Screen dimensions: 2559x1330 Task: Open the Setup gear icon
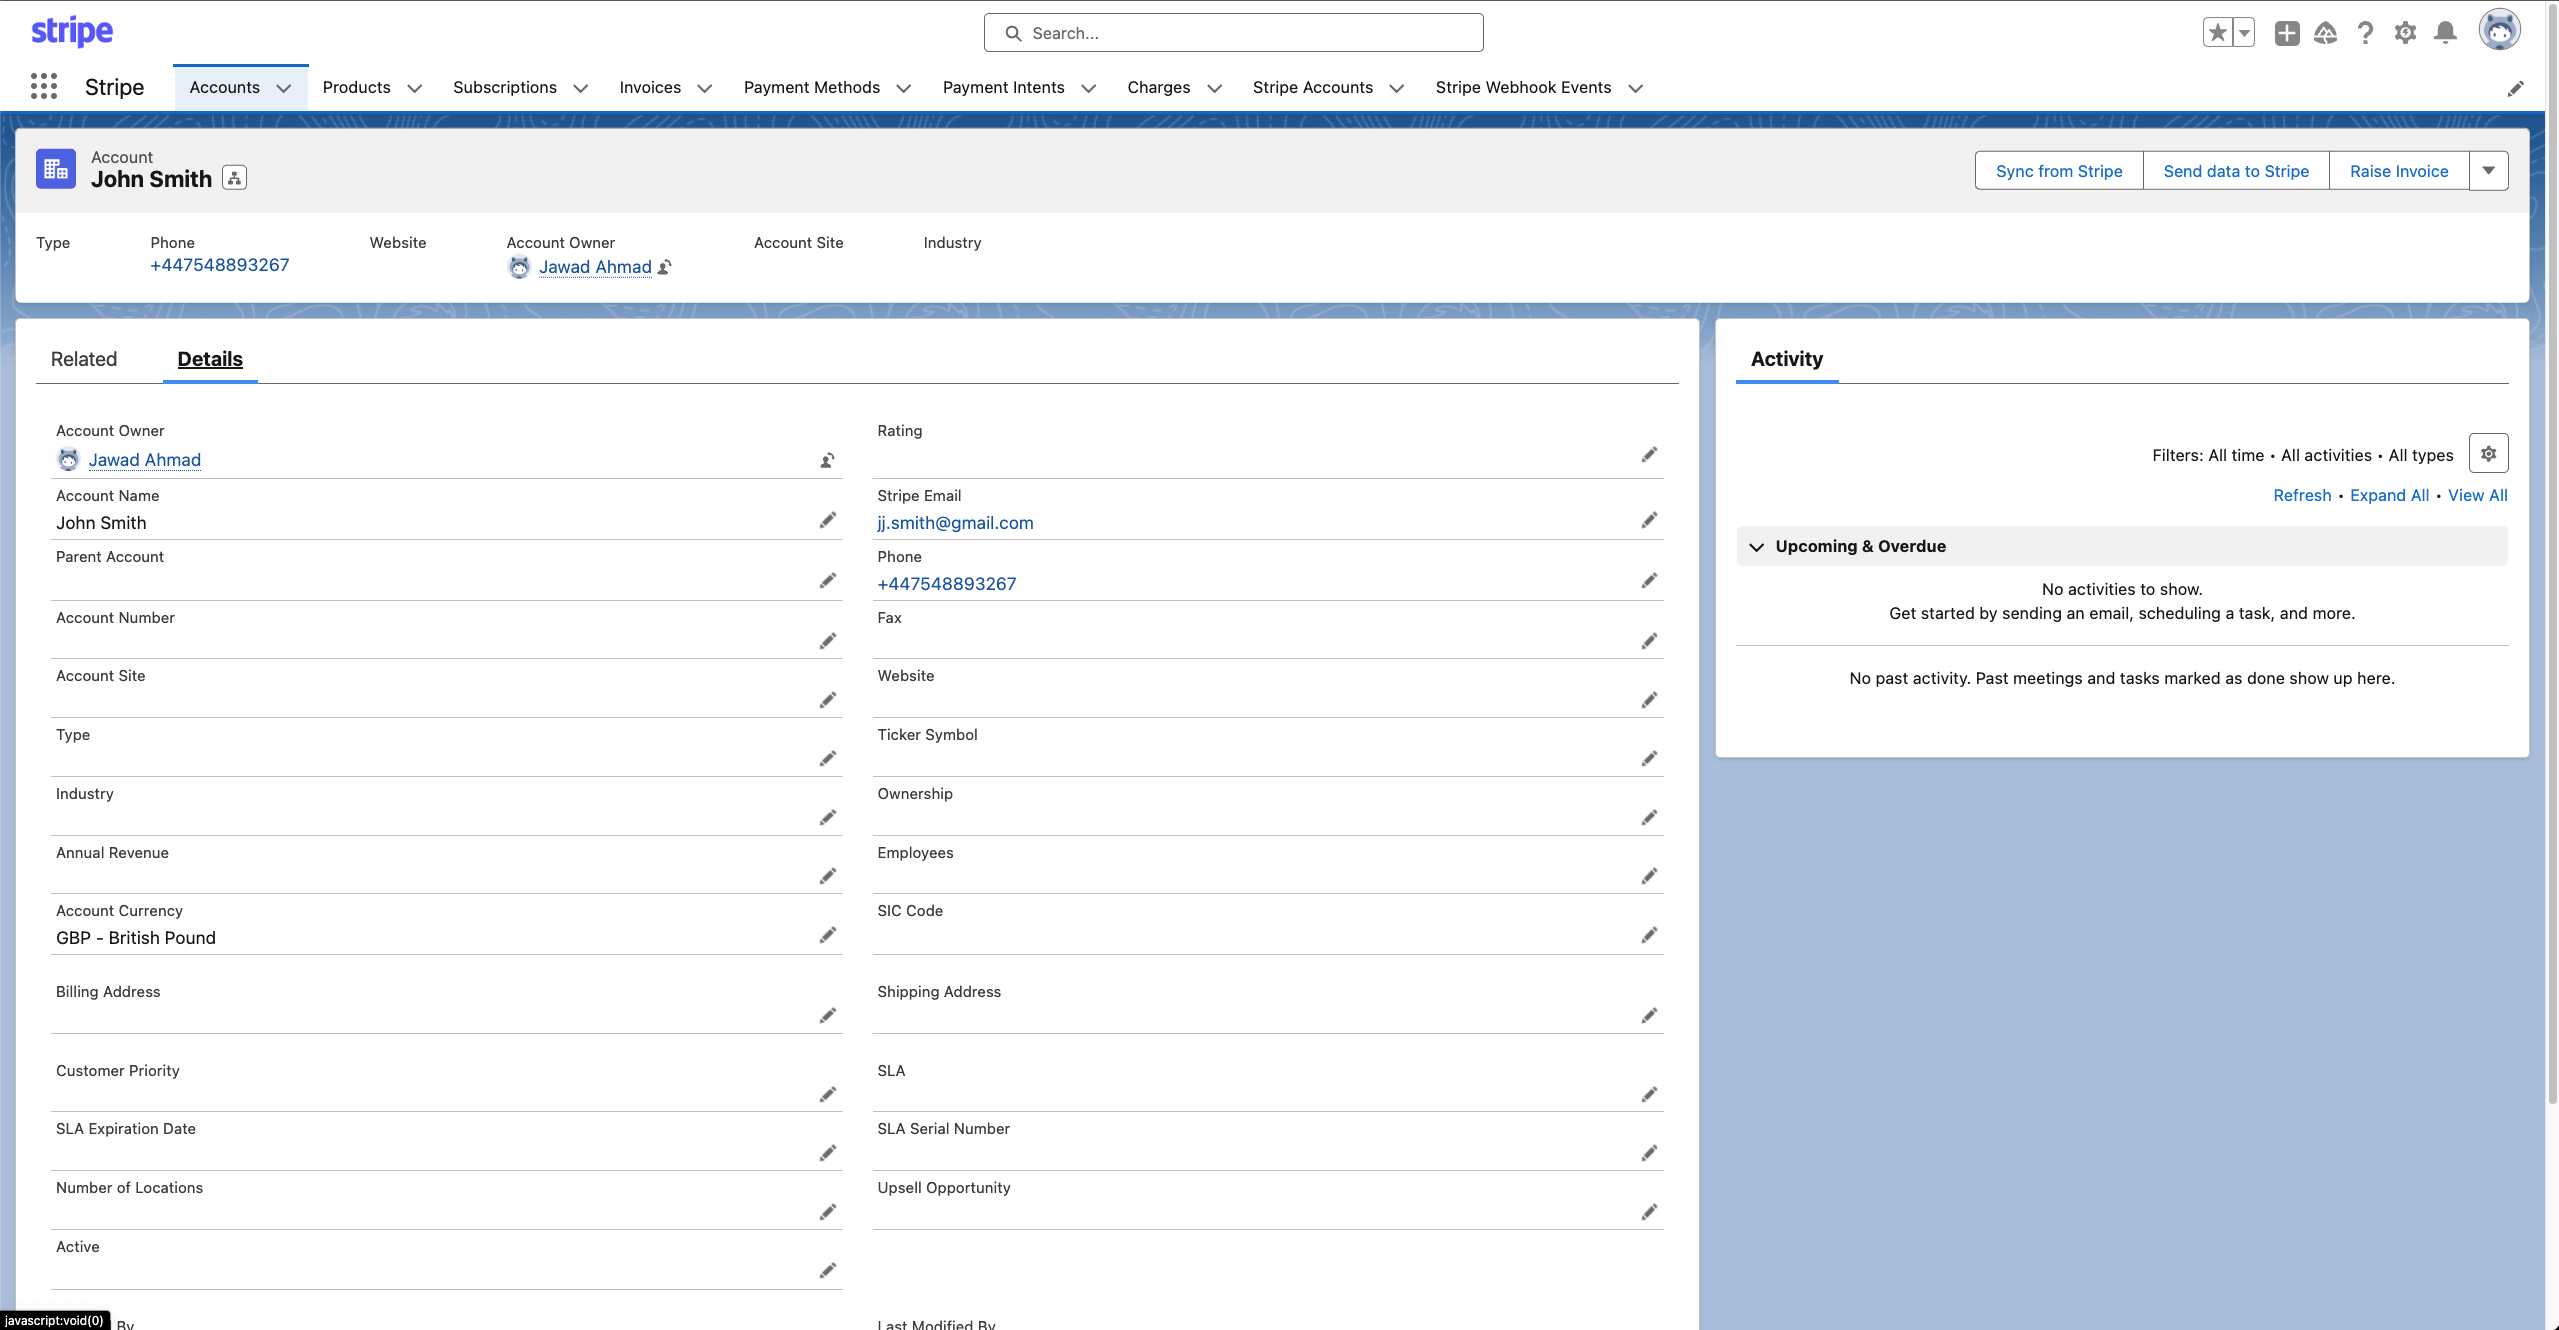[2405, 33]
